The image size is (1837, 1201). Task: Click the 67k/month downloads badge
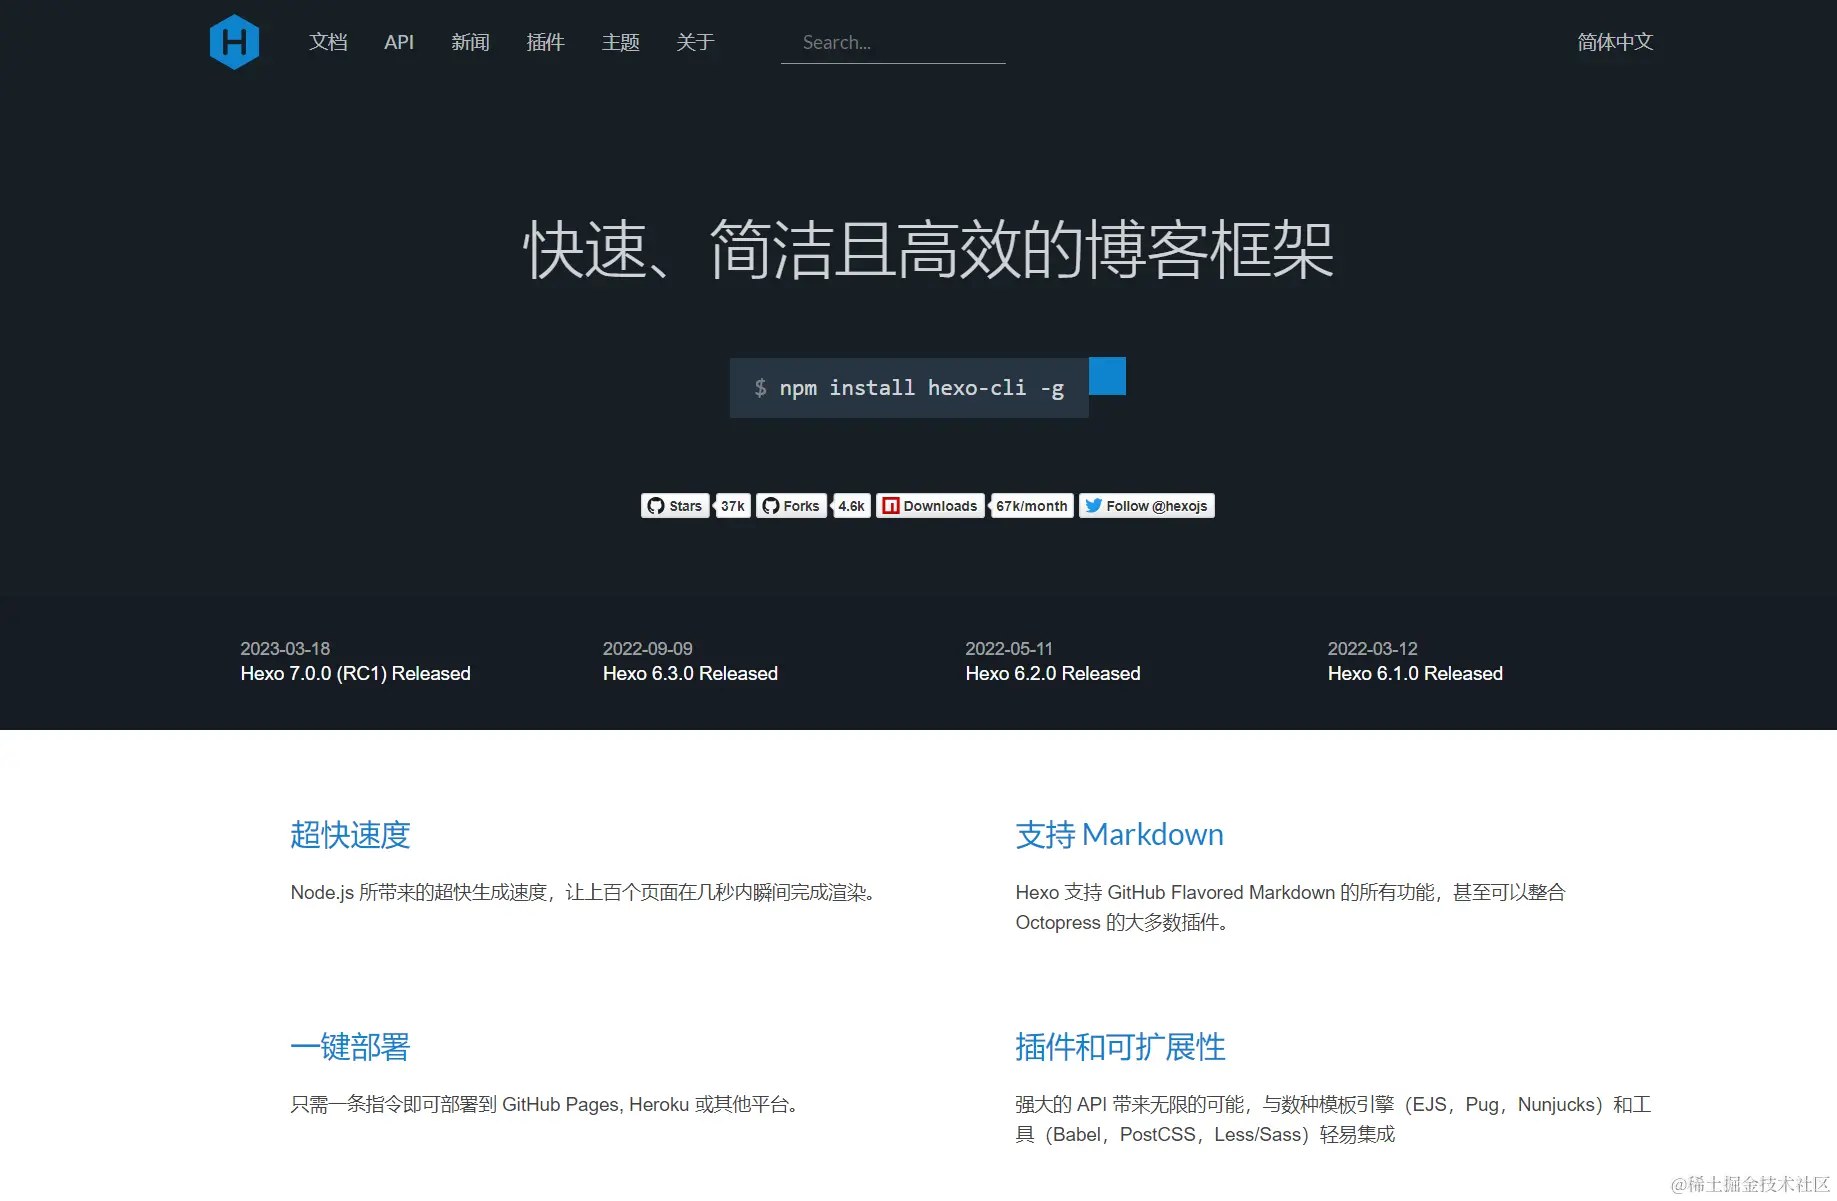click(1031, 505)
